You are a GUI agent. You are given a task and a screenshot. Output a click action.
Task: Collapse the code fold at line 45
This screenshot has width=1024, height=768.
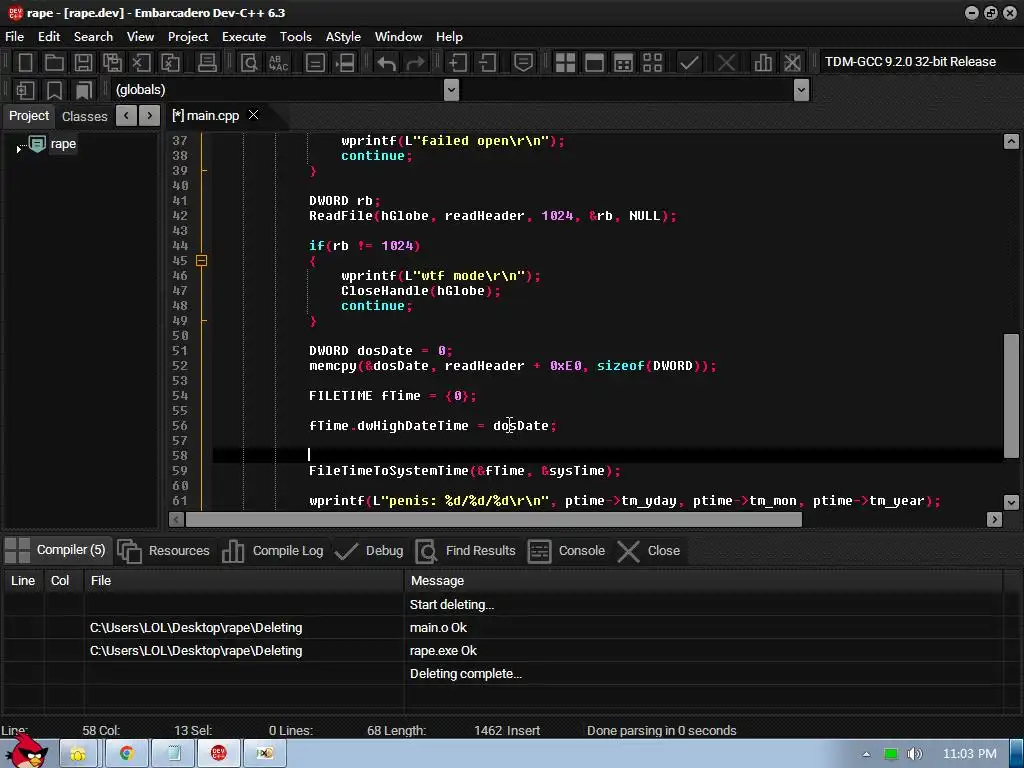click(x=202, y=261)
